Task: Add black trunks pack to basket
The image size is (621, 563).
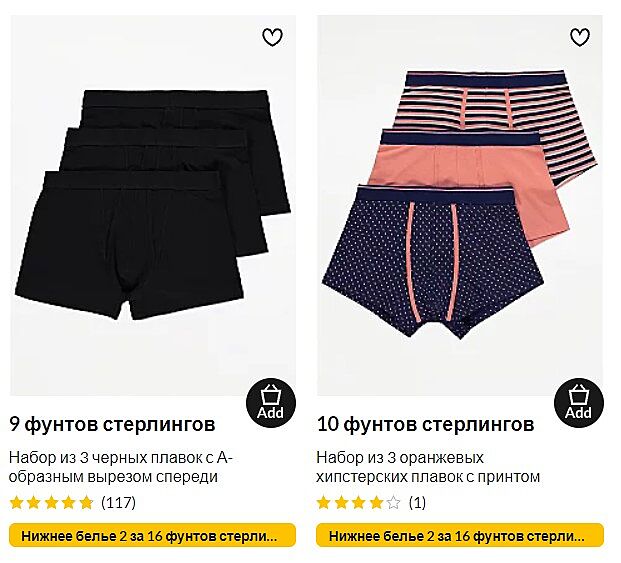Action: 271,404
